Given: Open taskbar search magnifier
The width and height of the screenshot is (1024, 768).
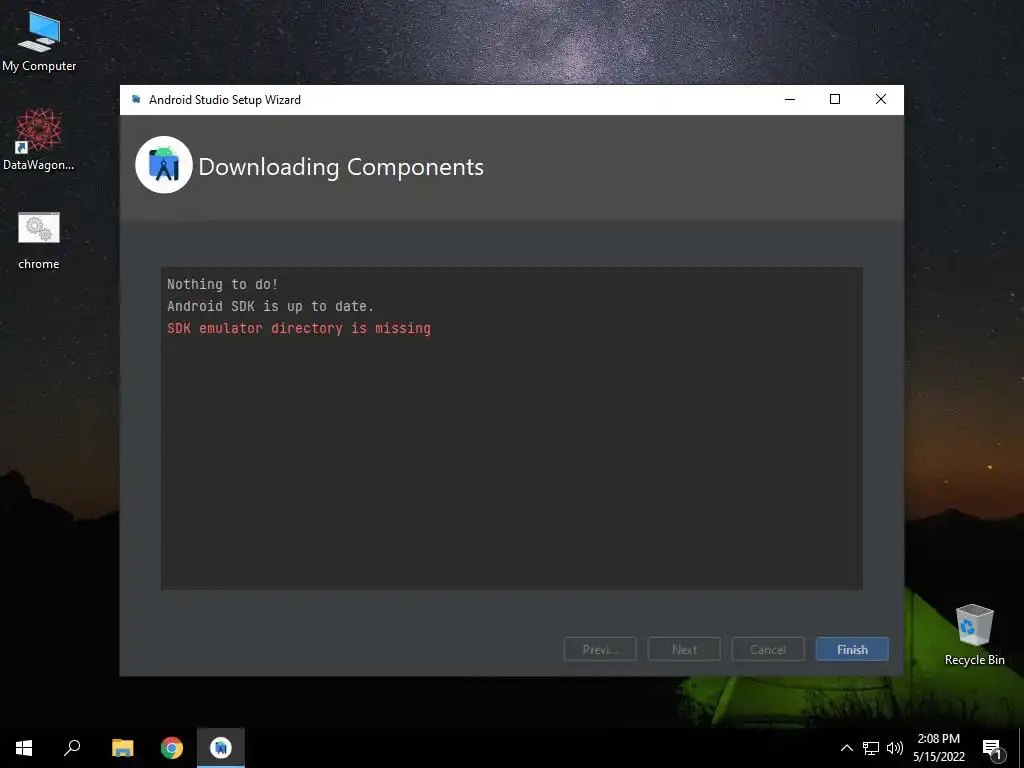Looking at the screenshot, I should click(72, 748).
